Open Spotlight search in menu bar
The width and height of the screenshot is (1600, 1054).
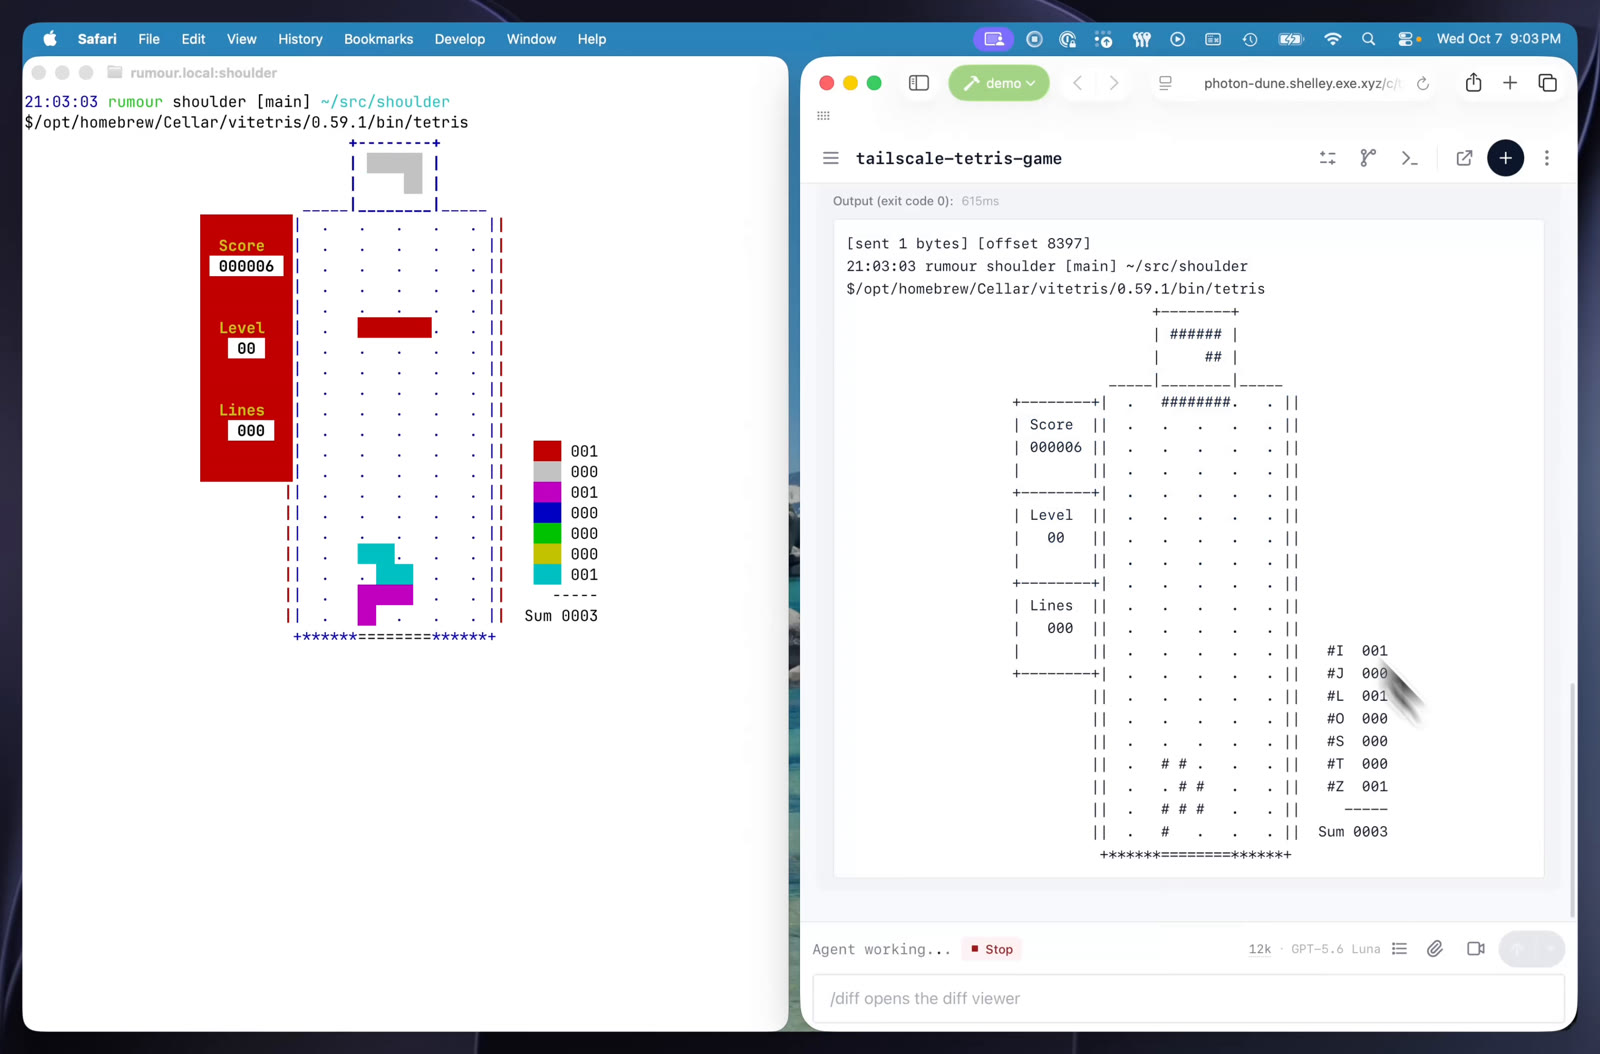(x=1369, y=39)
